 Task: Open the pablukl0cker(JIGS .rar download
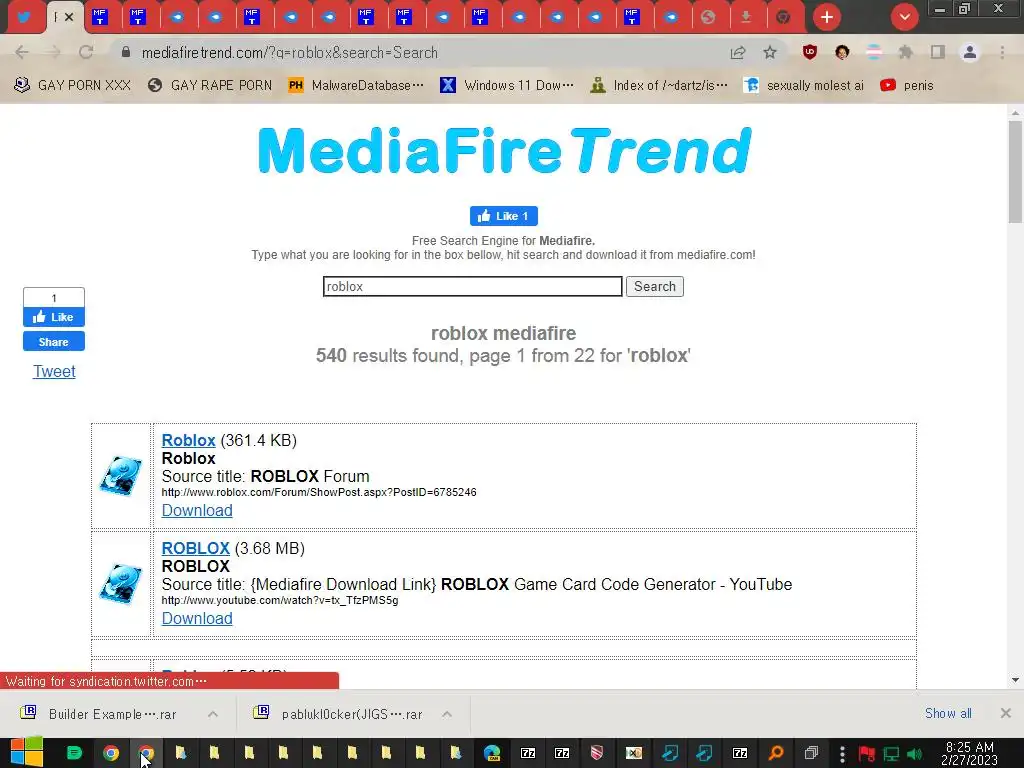(340, 714)
